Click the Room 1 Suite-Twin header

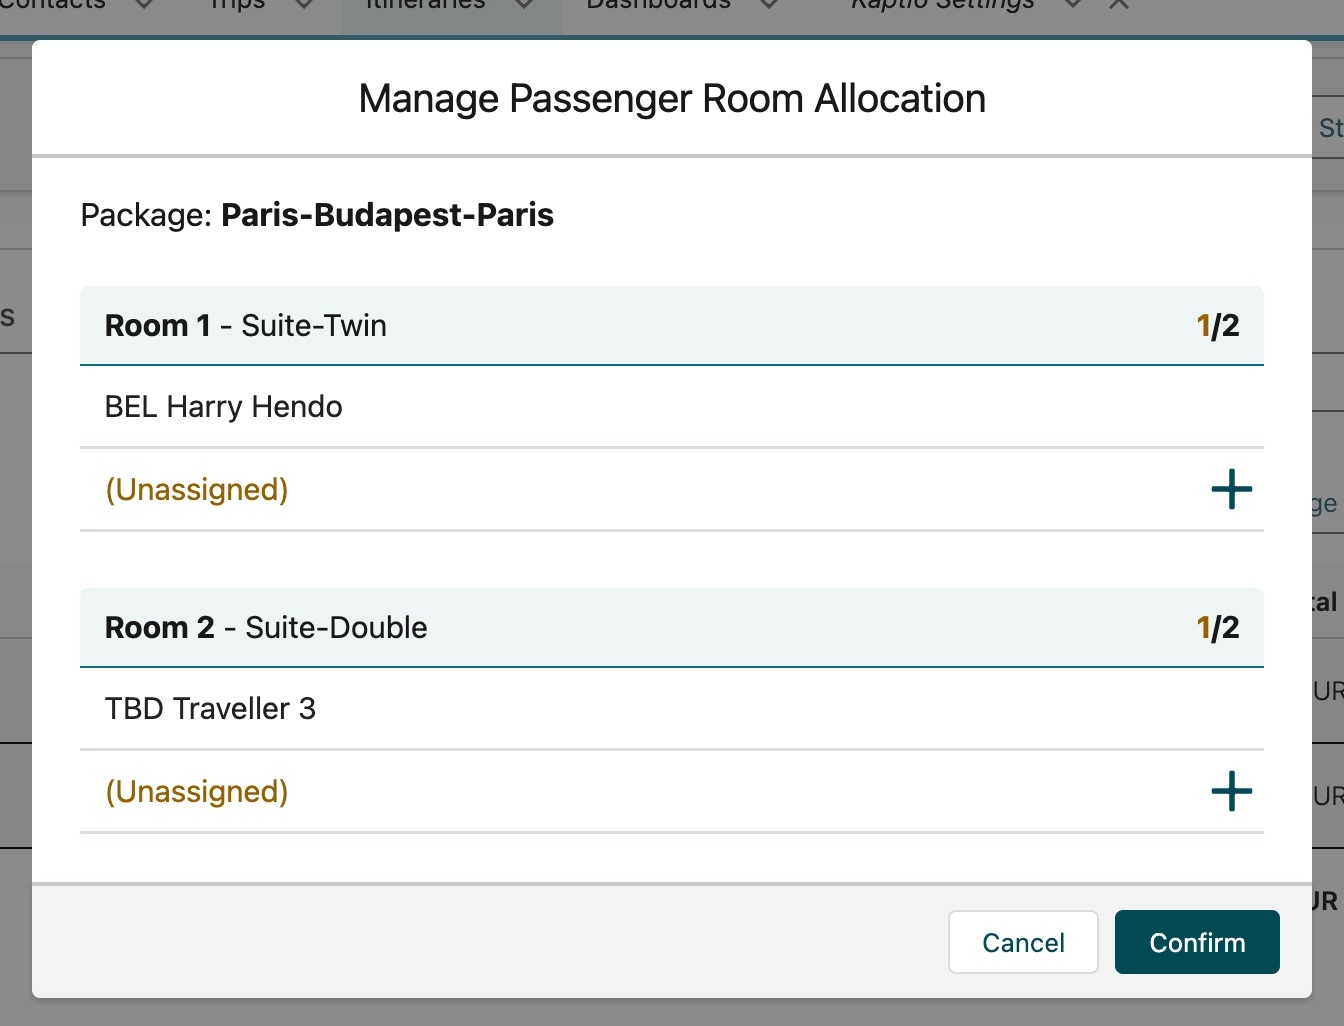(x=246, y=326)
